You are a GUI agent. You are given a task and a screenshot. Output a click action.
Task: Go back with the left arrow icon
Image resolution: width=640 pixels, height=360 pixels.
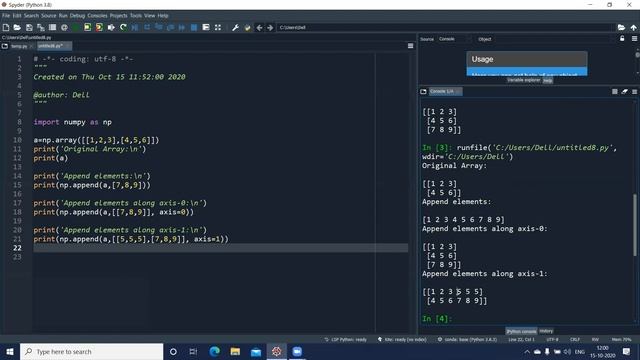[x=259, y=28]
